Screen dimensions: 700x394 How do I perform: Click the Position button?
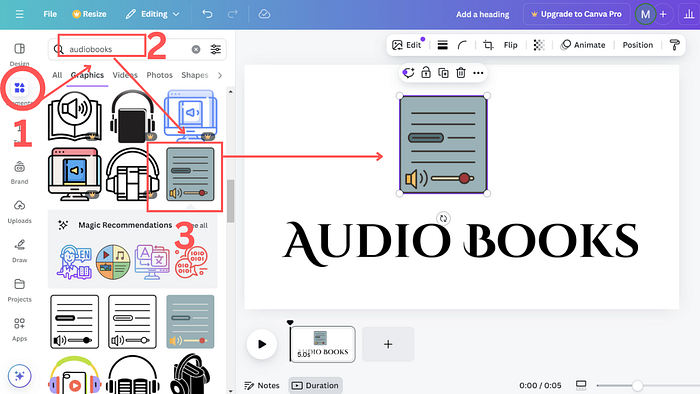coord(638,45)
